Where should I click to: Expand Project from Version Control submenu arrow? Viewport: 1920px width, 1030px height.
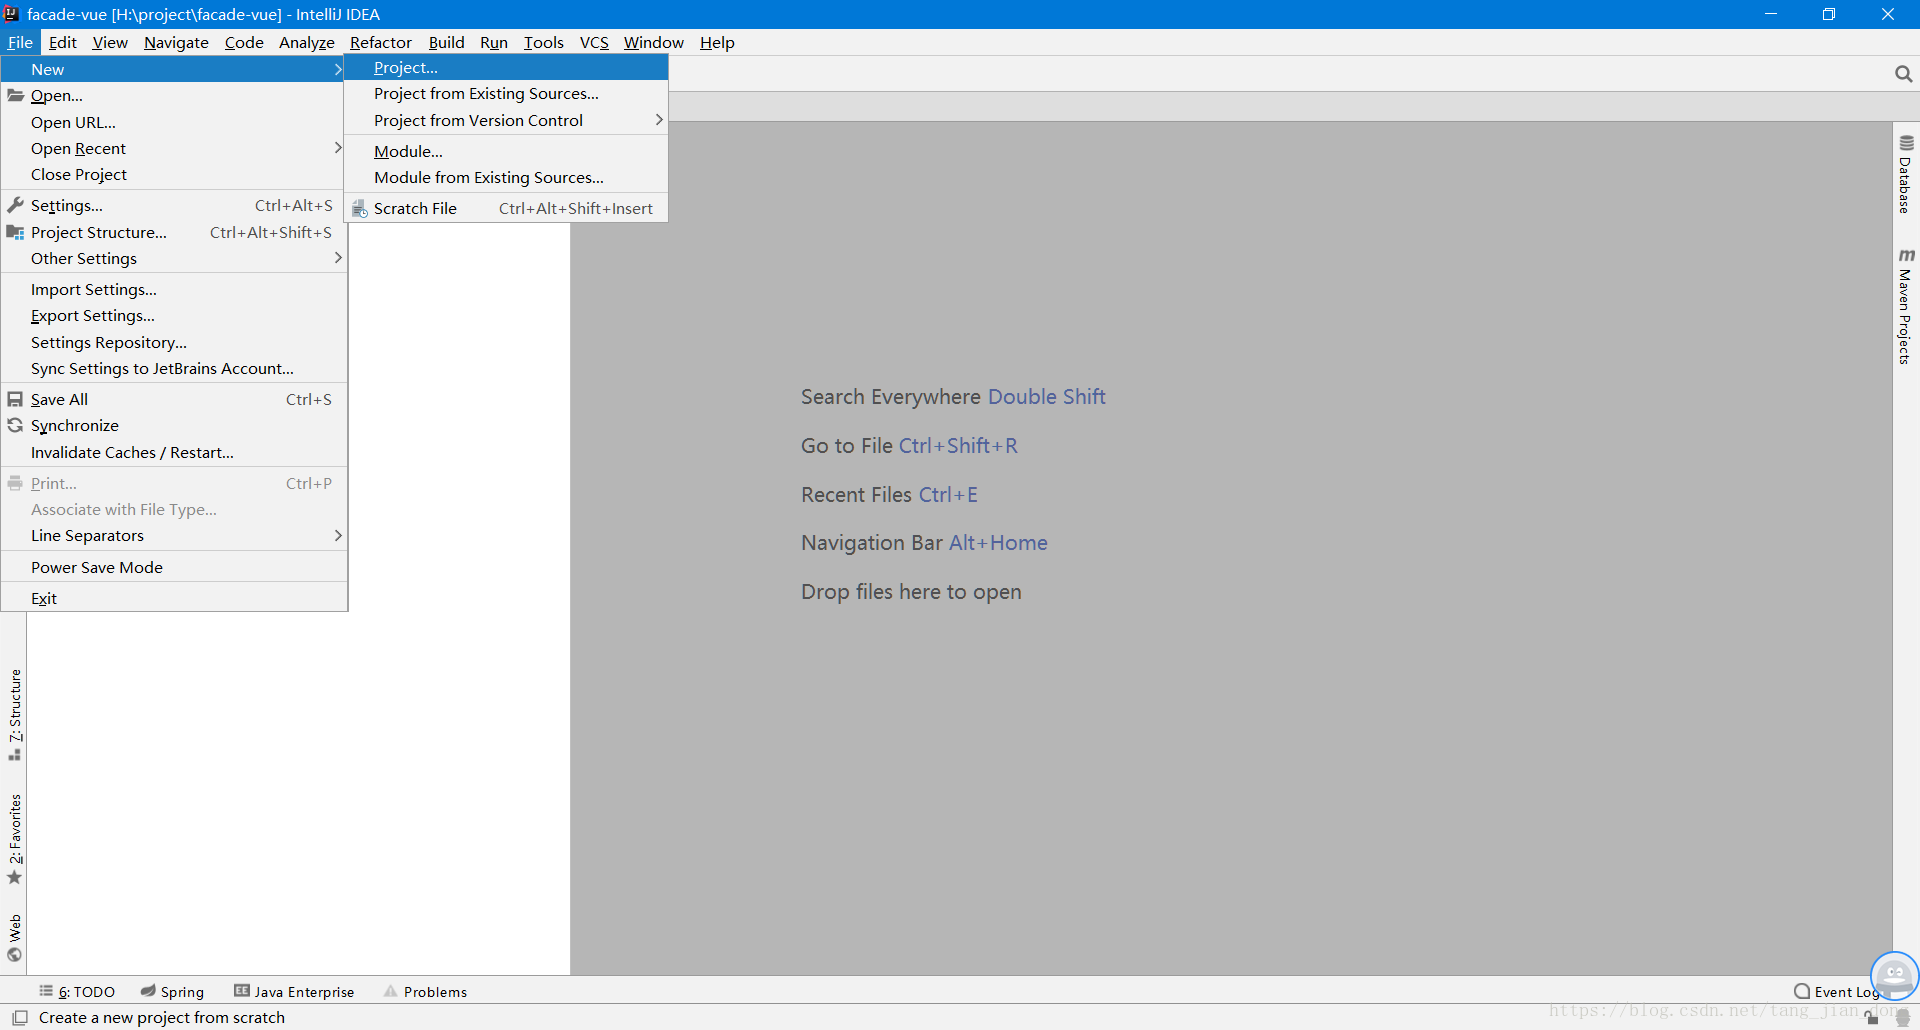coord(659,120)
